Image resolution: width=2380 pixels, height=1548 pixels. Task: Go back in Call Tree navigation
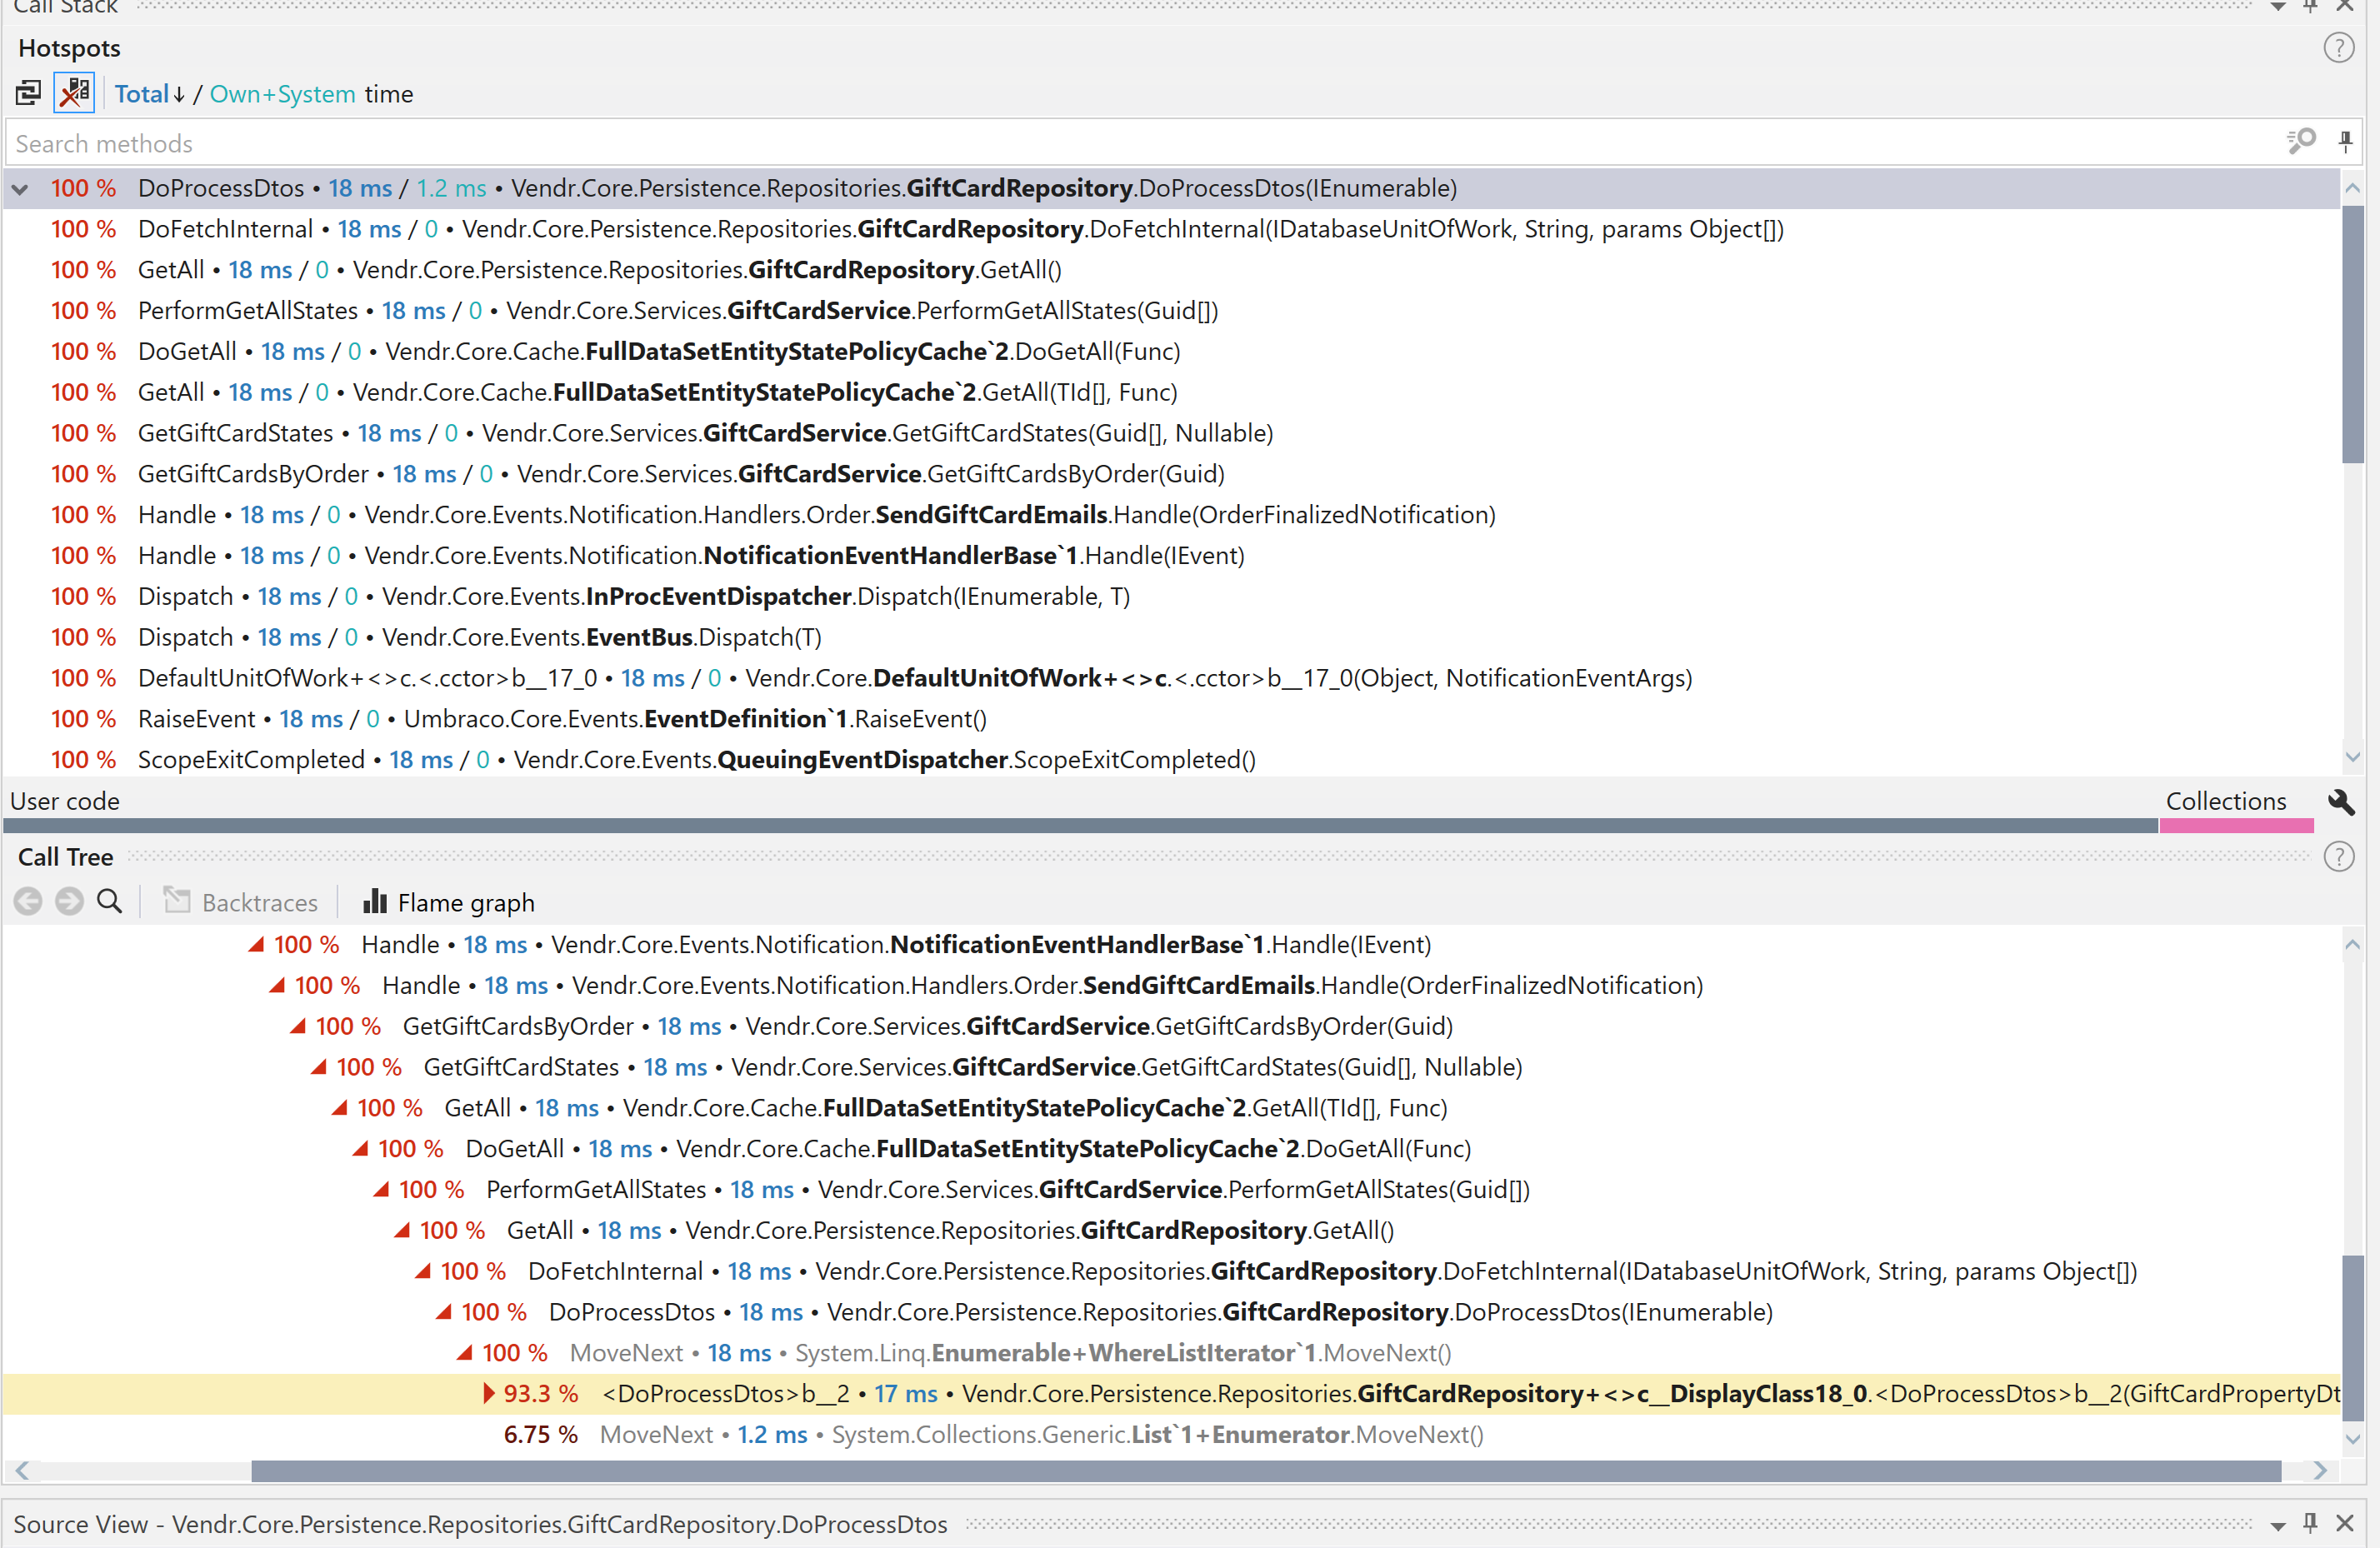tap(28, 902)
